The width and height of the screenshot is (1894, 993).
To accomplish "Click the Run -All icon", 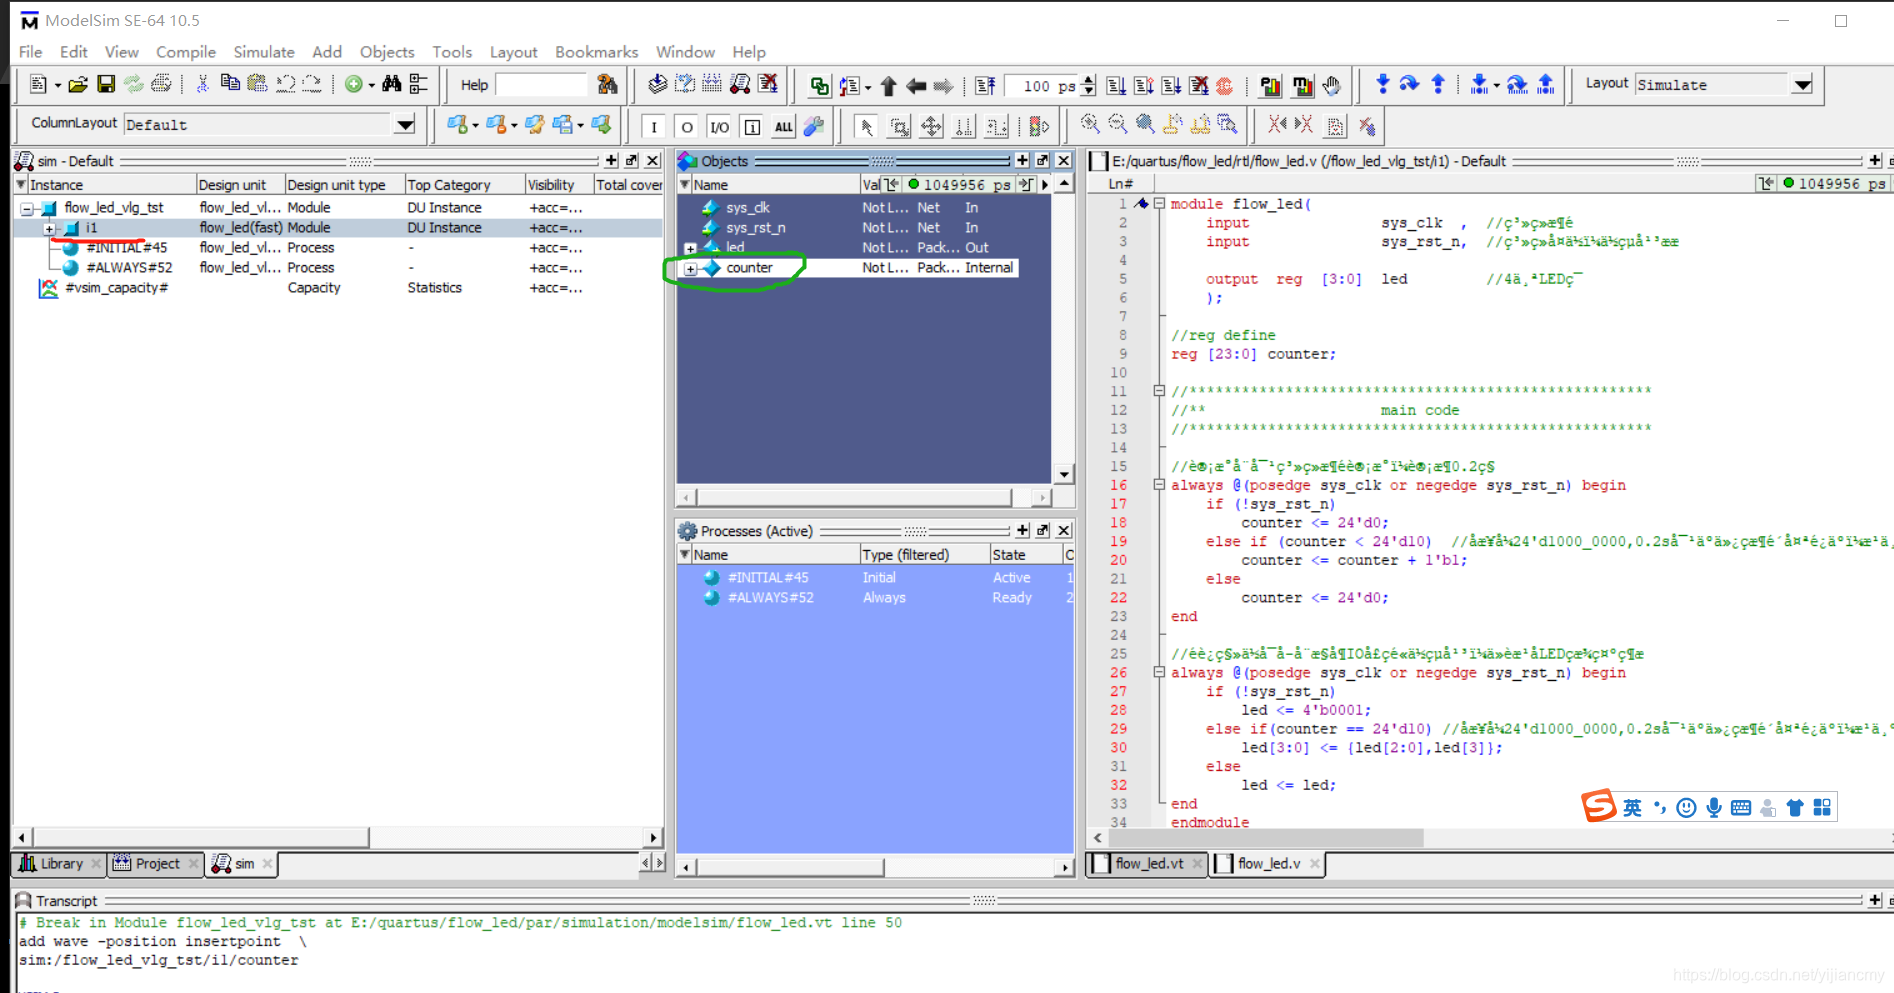I will click(x=1171, y=86).
